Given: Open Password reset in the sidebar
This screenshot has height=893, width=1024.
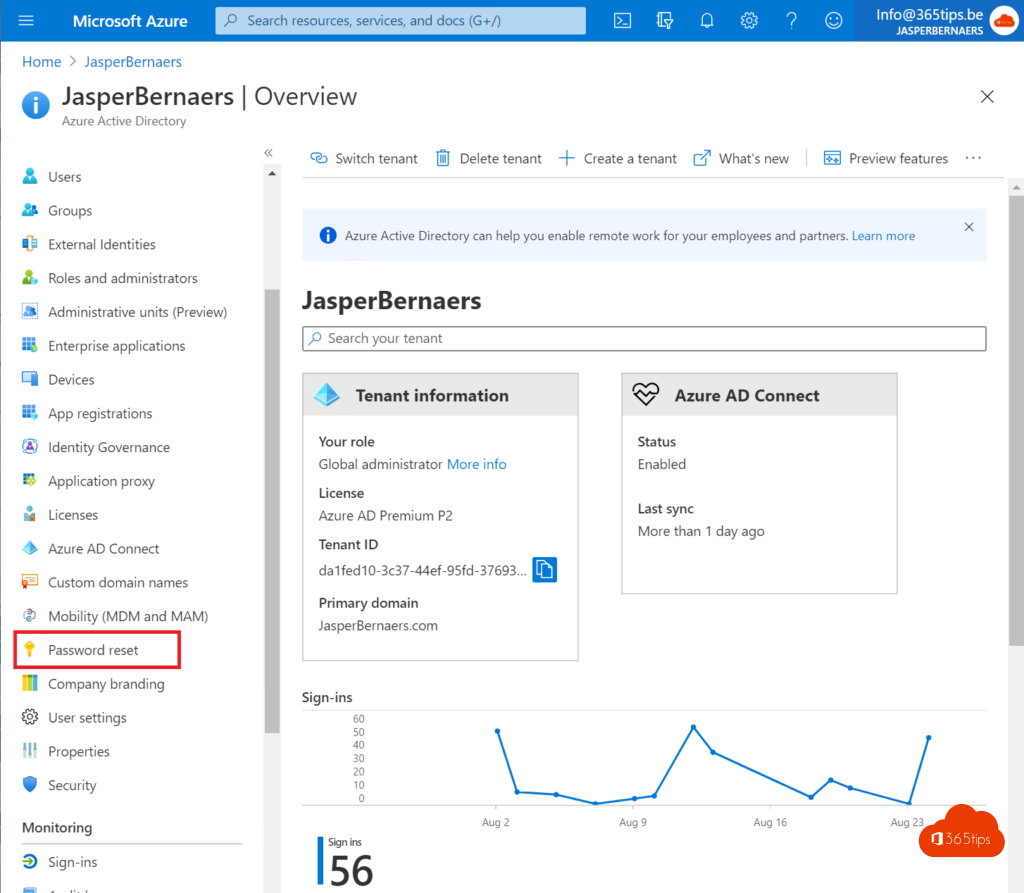Looking at the screenshot, I should click(93, 650).
